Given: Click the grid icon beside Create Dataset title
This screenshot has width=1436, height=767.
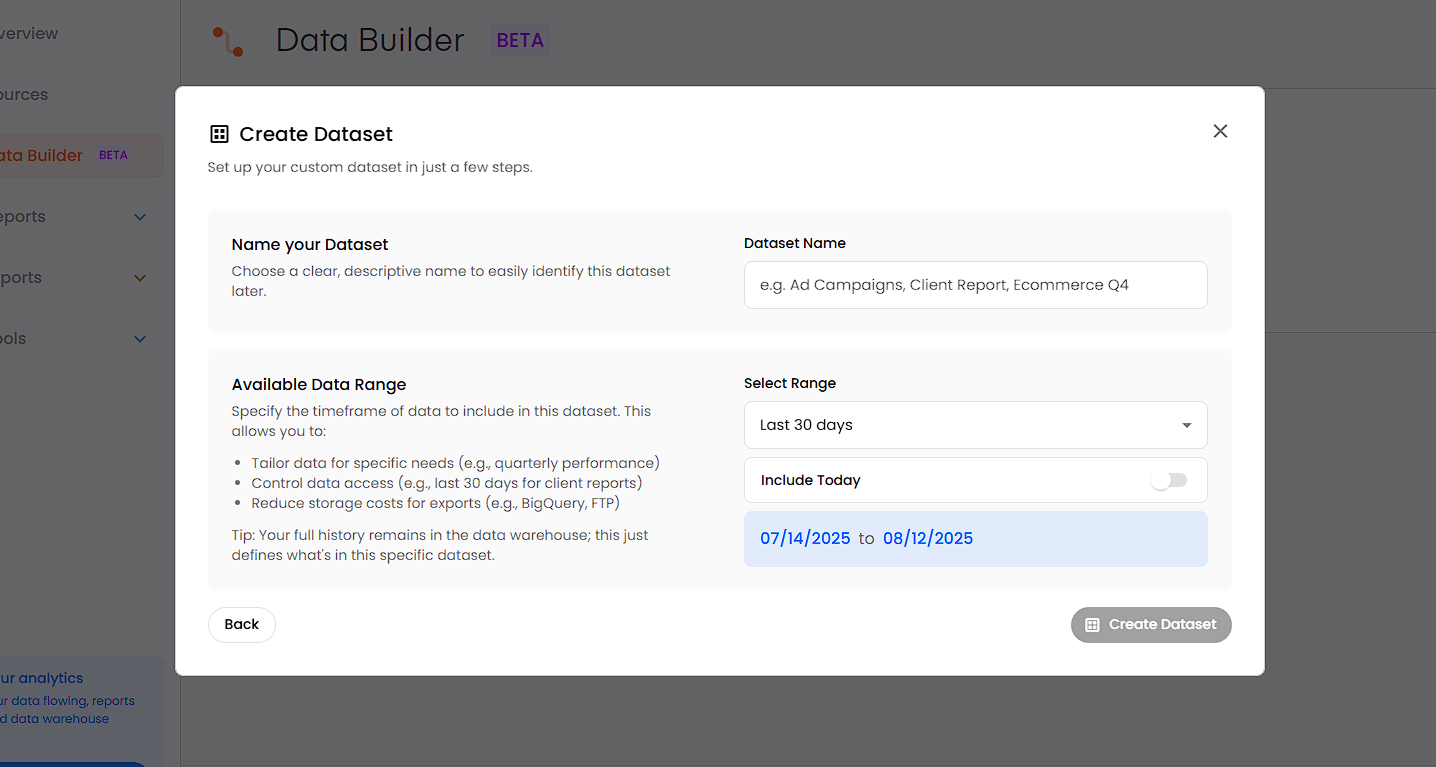Looking at the screenshot, I should 219,134.
